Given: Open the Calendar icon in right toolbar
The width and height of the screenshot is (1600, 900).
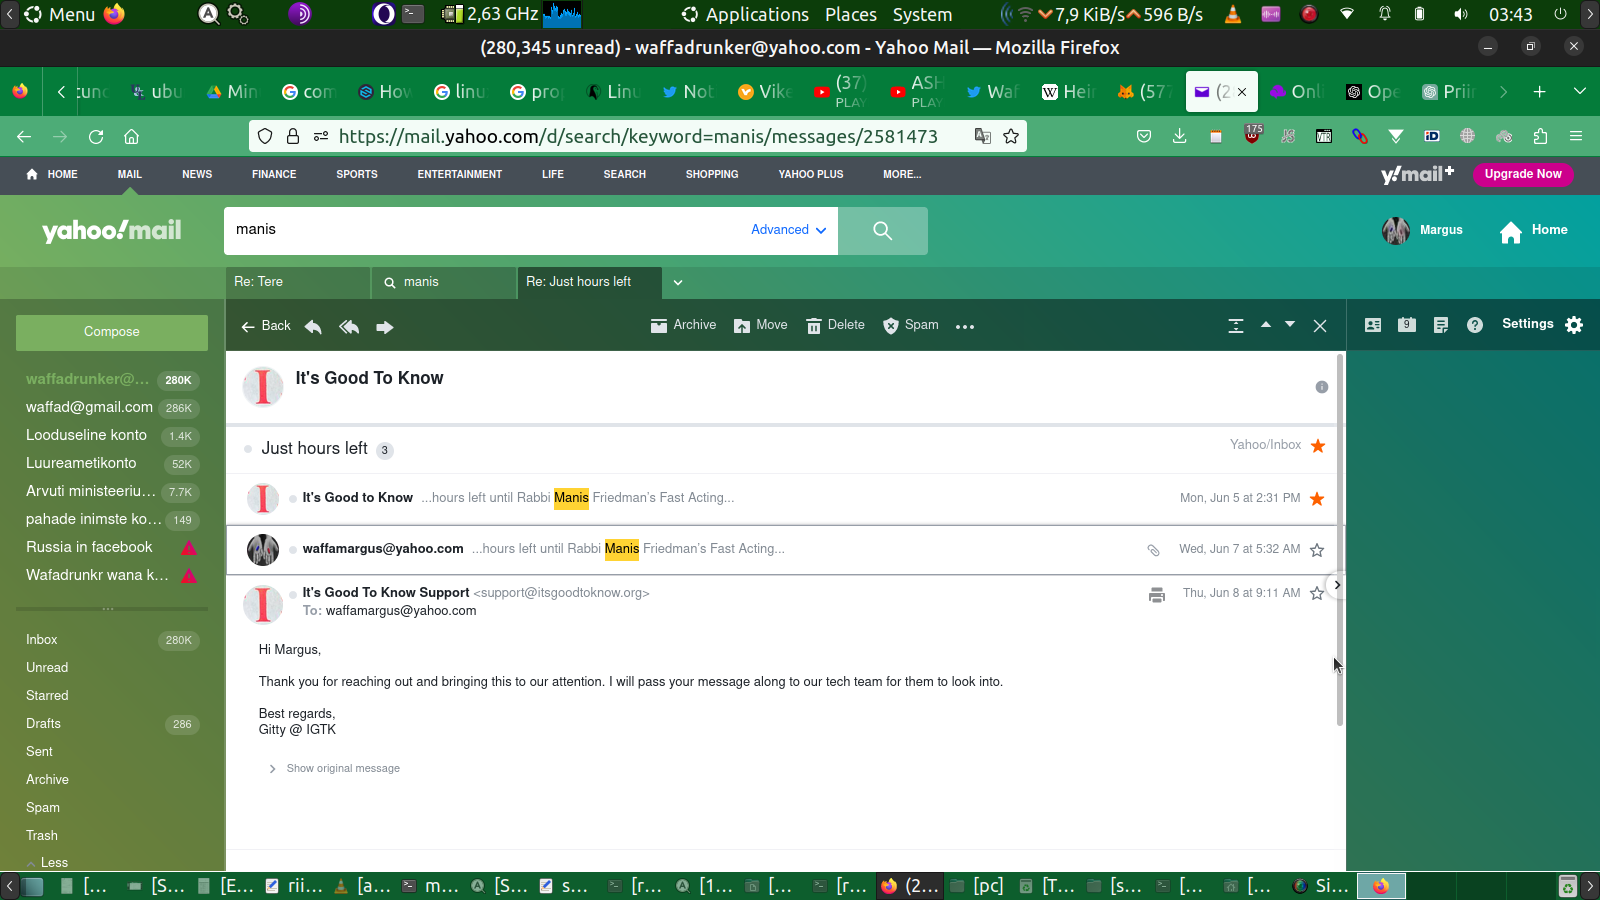Looking at the screenshot, I should pos(1407,325).
